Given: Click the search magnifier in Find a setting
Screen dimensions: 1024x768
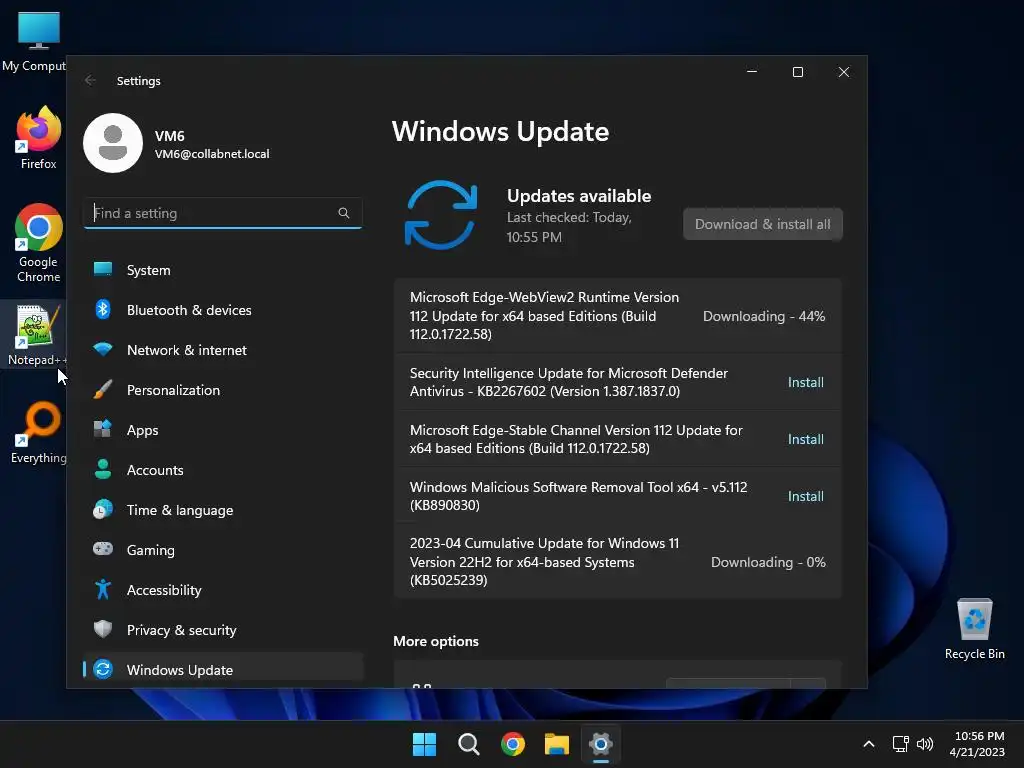Looking at the screenshot, I should (x=344, y=213).
